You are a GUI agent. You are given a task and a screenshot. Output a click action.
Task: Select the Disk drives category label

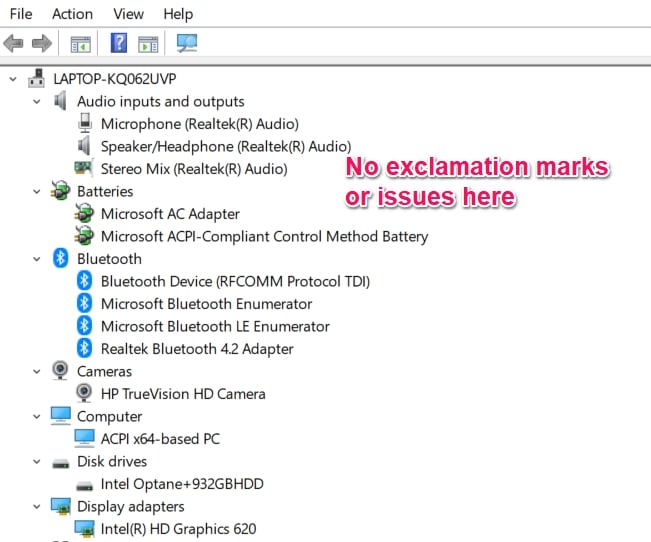(112, 461)
